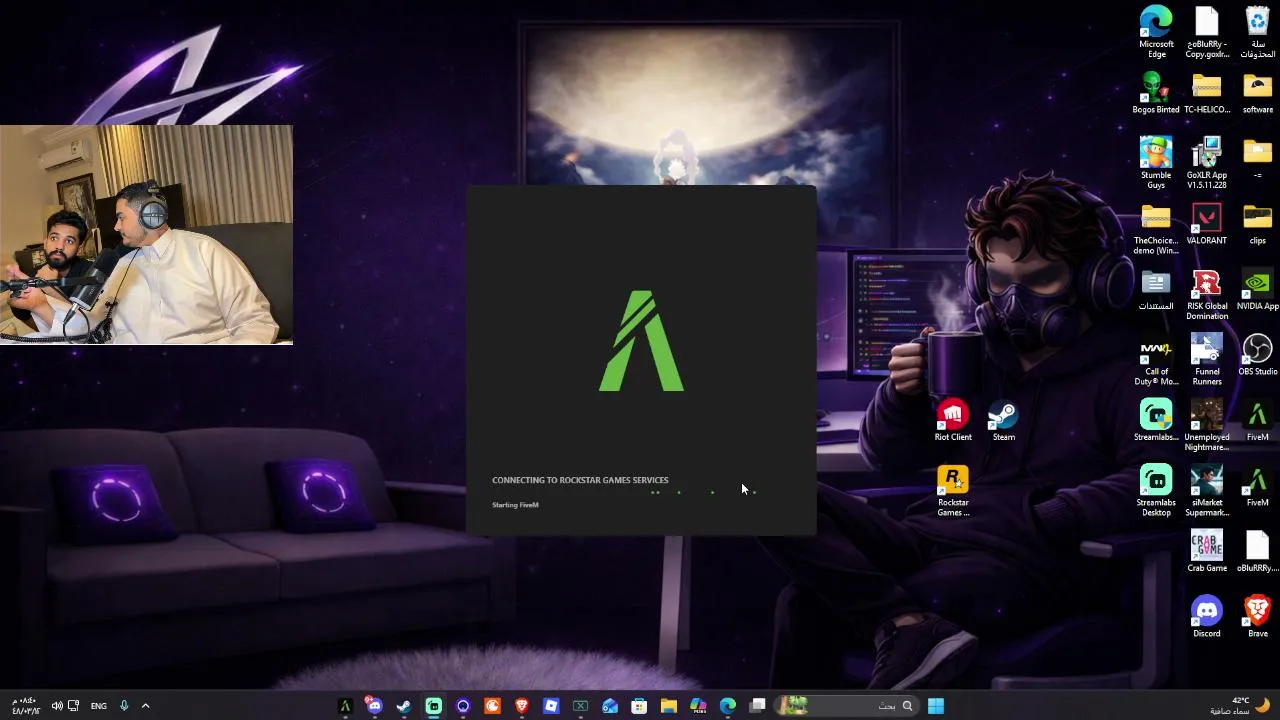Open Streamlabs from the taskbar

(433, 706)
